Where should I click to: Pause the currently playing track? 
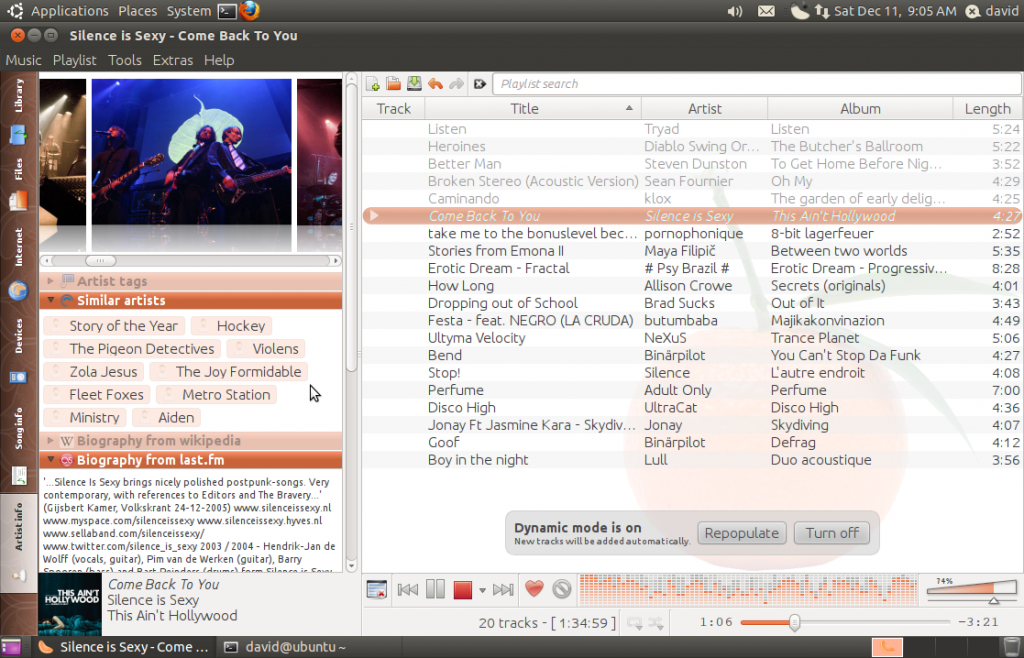(435, 589)
